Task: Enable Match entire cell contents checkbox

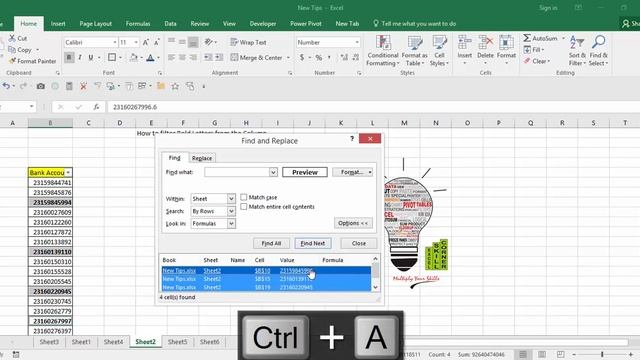Action: (244, 207)
